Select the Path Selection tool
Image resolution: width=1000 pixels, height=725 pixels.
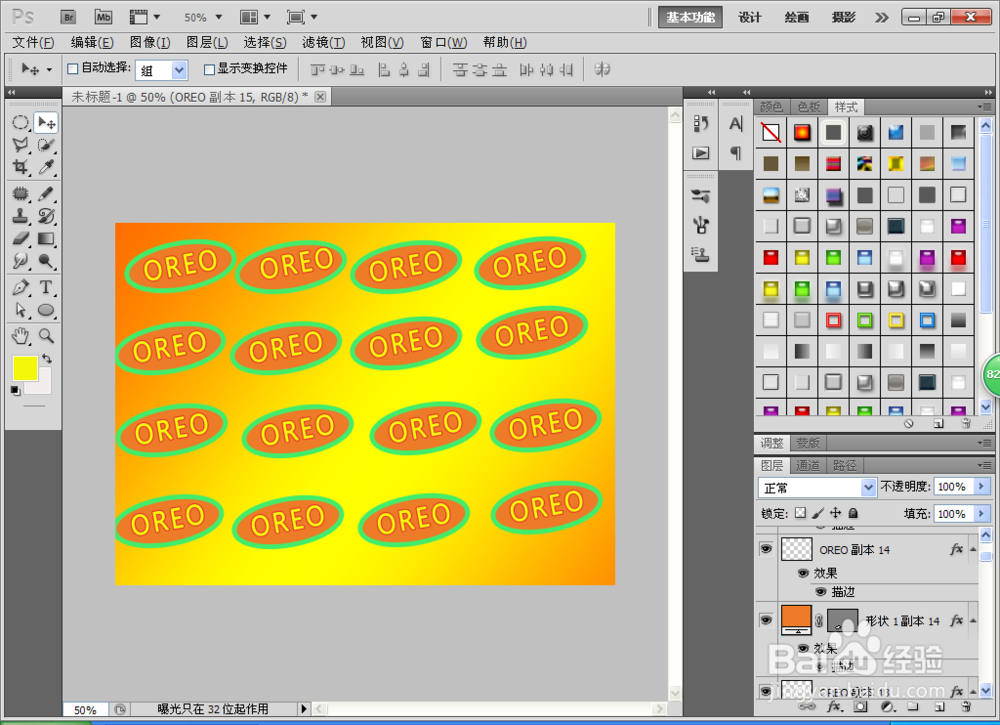pyautogui.click(x=20, y=310)
